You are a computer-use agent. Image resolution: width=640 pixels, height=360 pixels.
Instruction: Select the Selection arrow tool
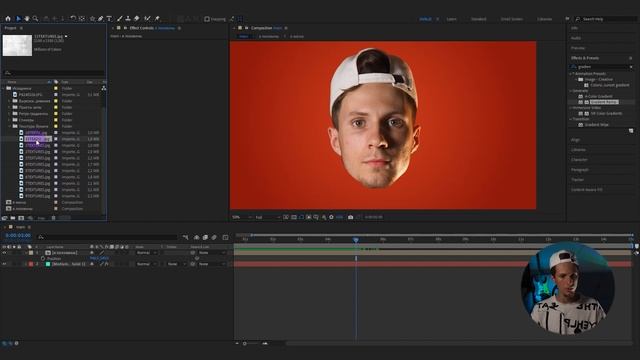18,19
